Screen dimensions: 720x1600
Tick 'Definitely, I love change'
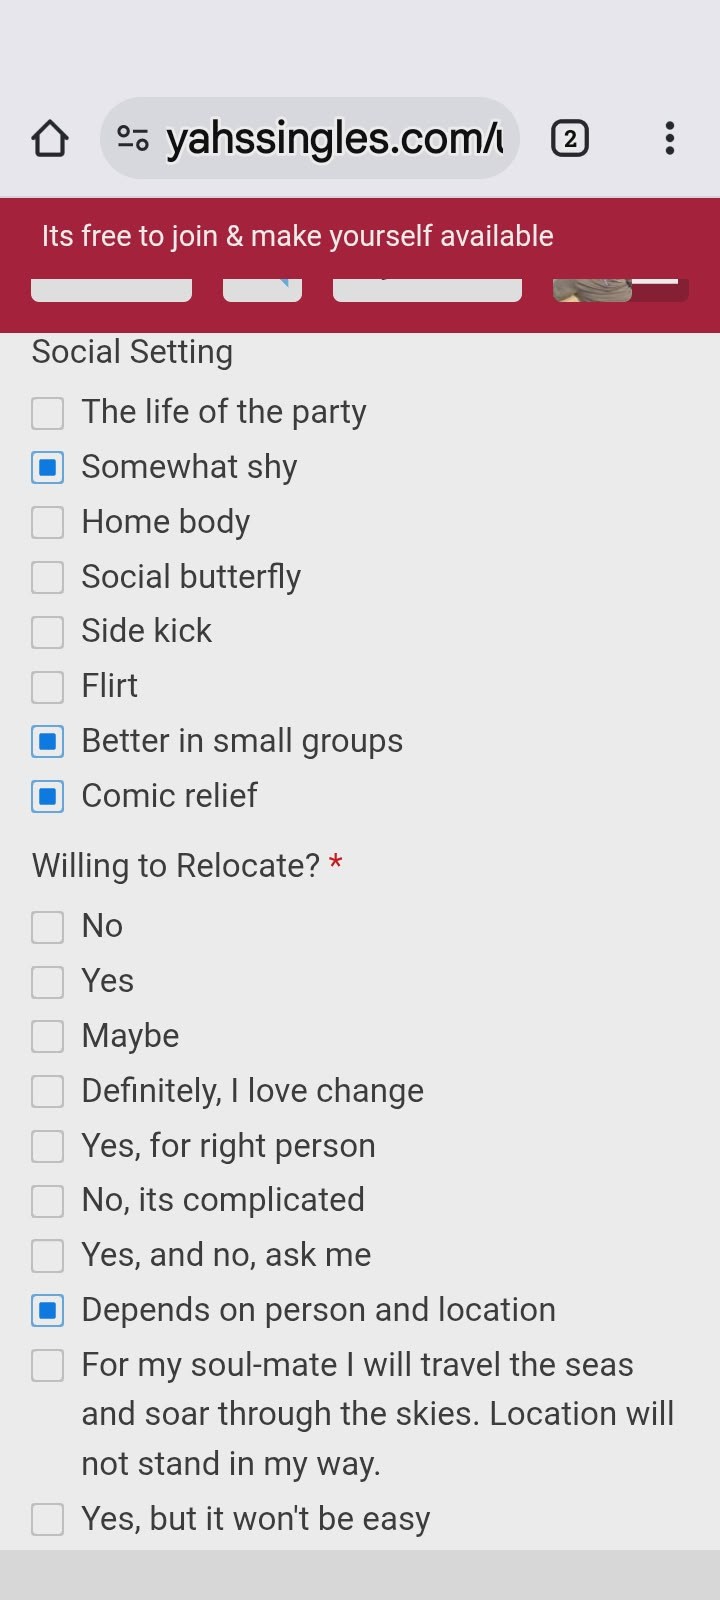coord(48,1091)
